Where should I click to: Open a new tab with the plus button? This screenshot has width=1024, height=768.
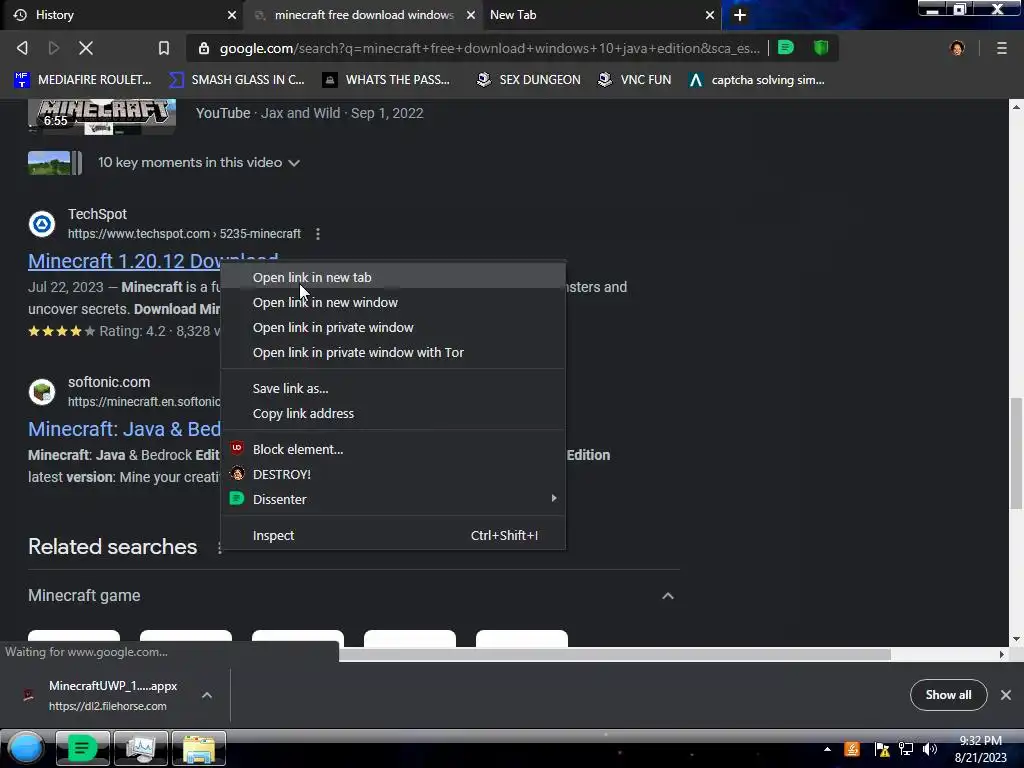739,15
